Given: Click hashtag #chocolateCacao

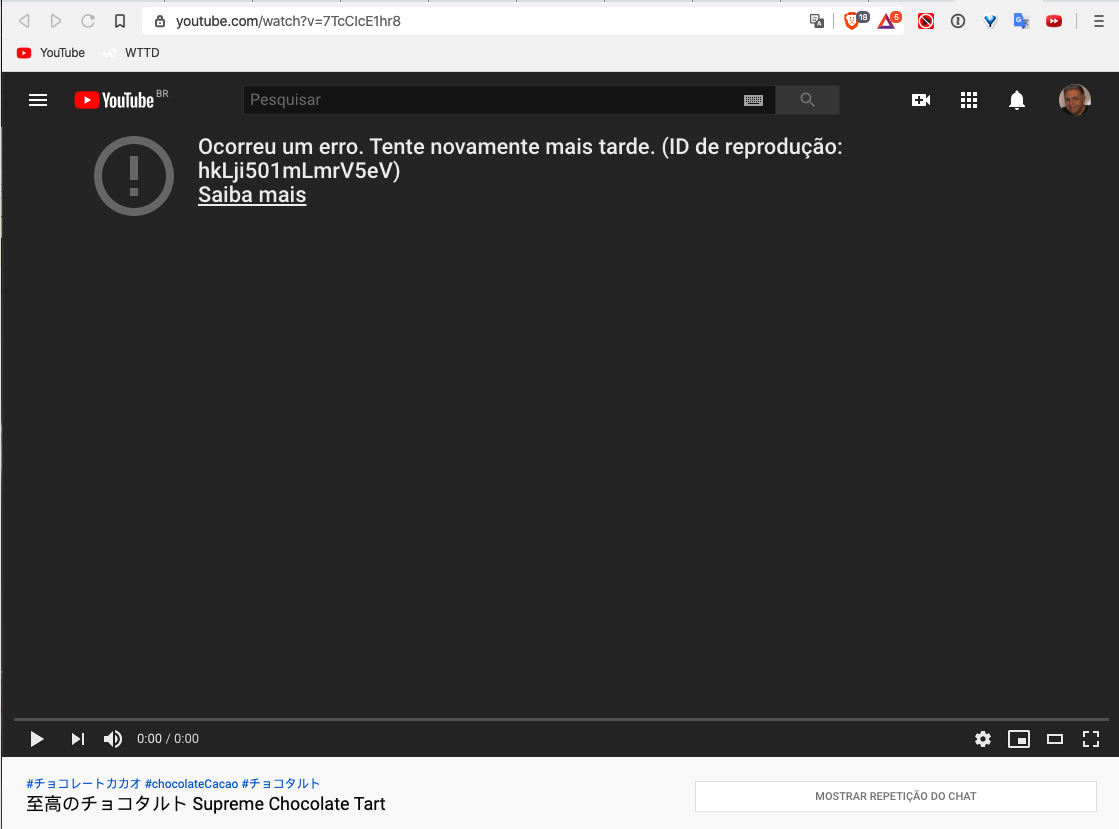Looking at the screenshot, I should (x=191, y=783).
